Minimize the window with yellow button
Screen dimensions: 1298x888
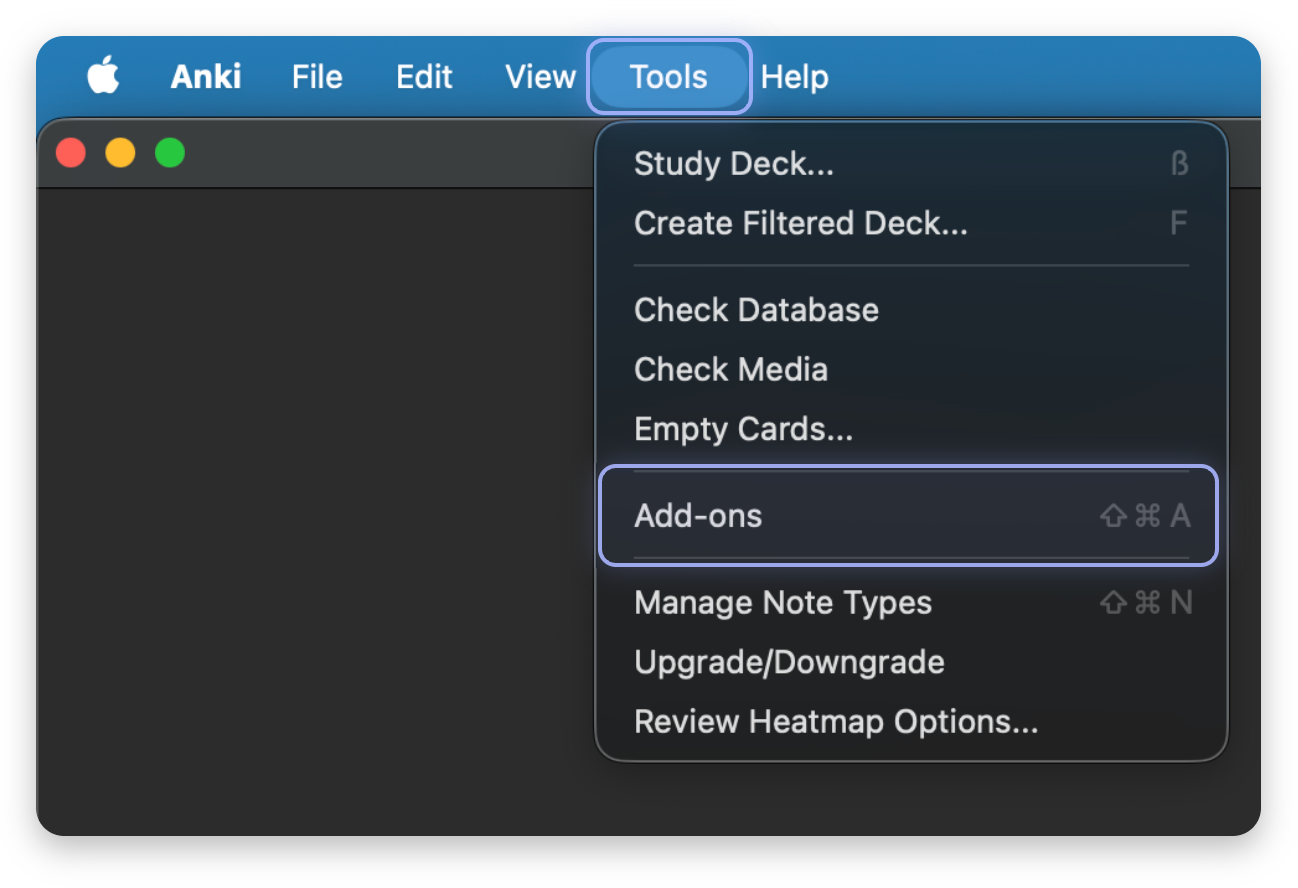(x=121, y=153)
